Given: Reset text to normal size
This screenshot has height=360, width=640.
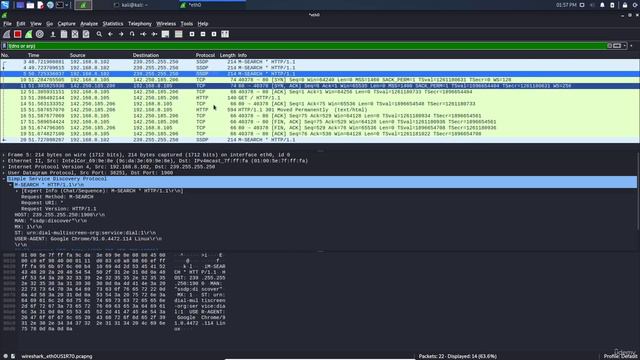Looking at the screenshot, I should [x=214, y=34].
